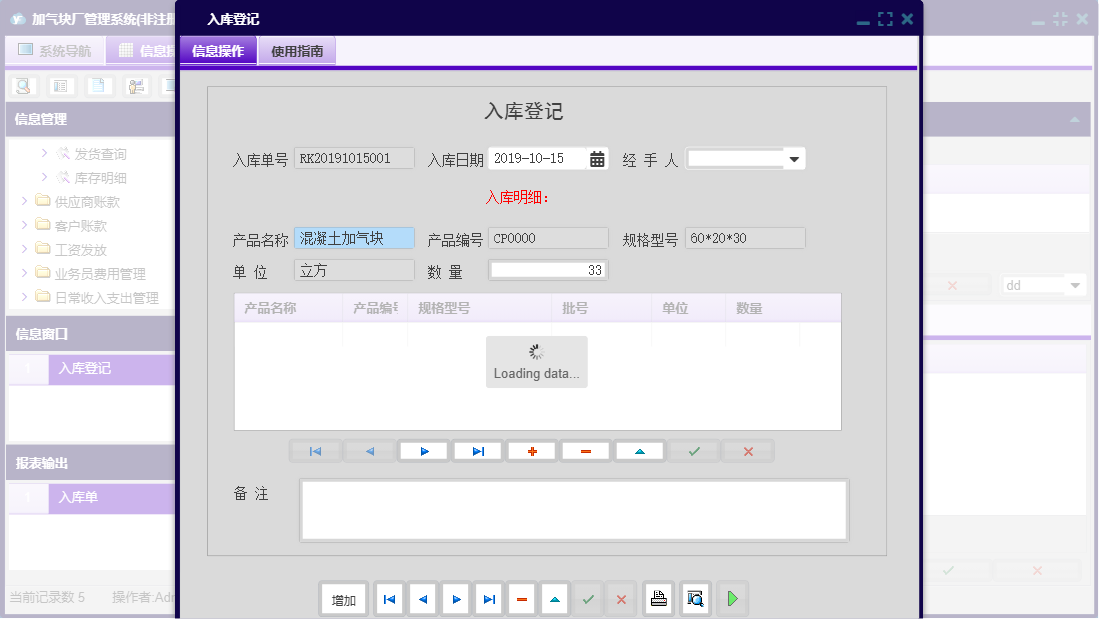The image size is (1099, 625).
Task: Click the edit triangle icon above detail grid
Action: (x=639, y=451)
